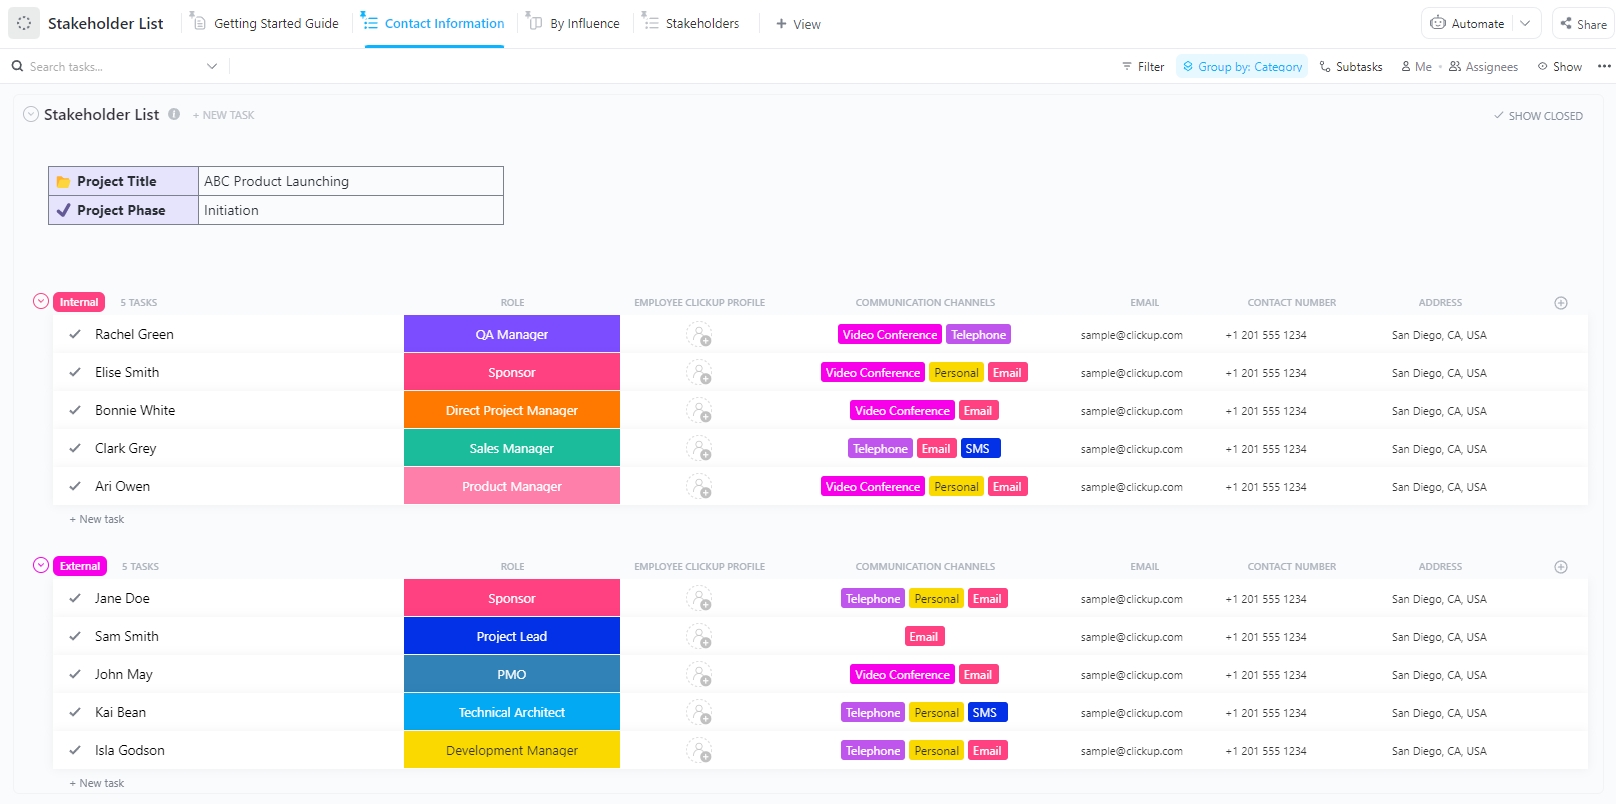Screen dimensions: 1616x804
Task: Focus the Search tasks field
Action: tap(115, 66)
